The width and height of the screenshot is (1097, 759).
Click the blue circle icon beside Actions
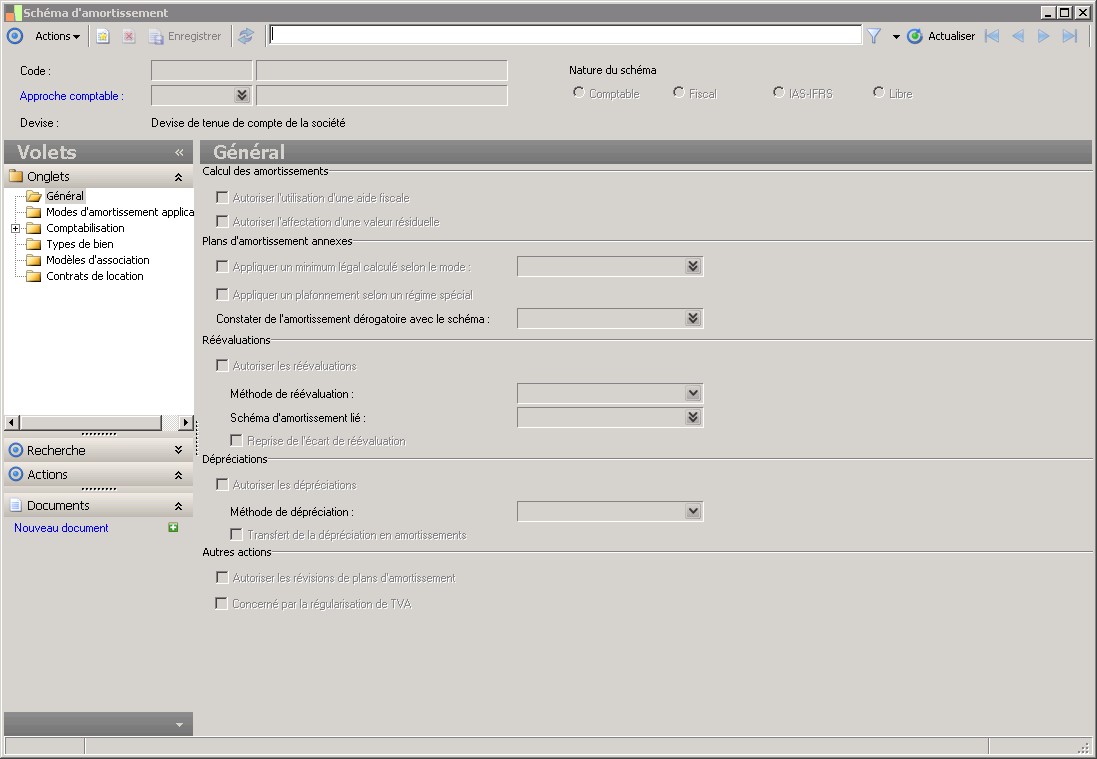coord(15,36)
